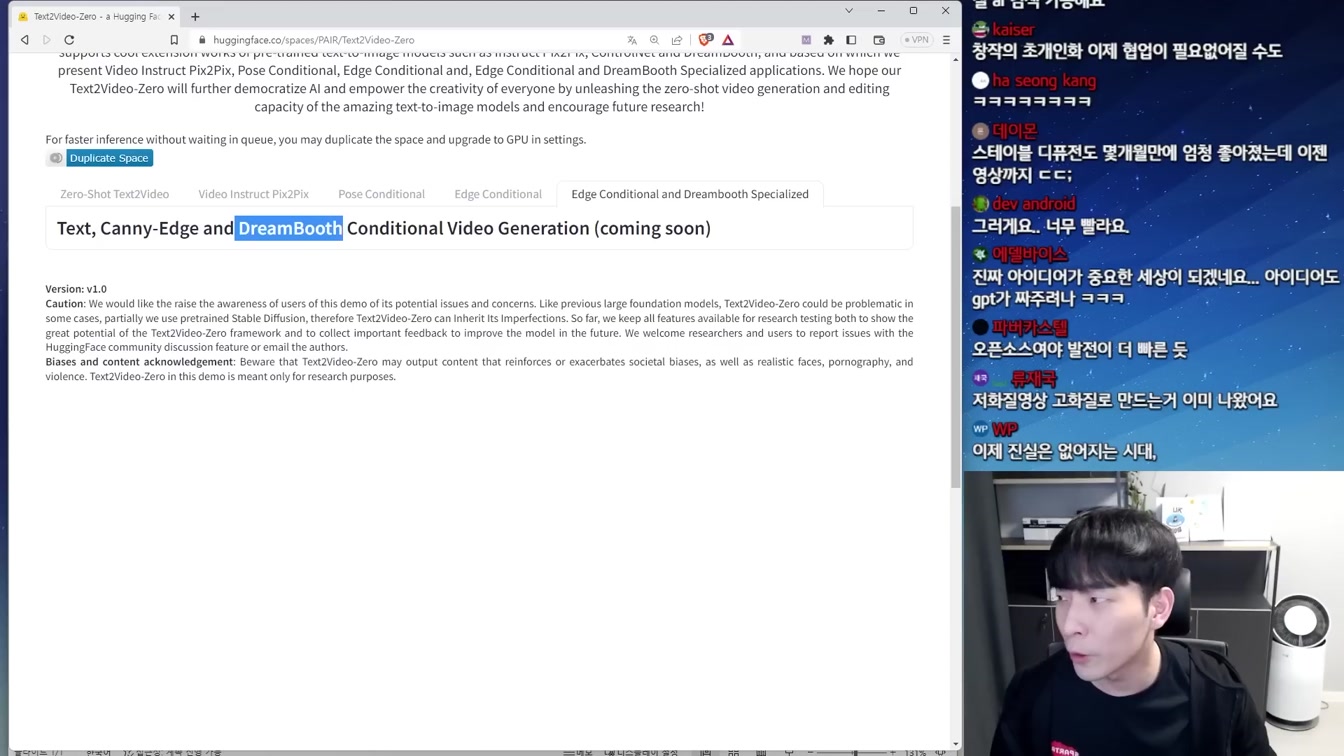Image resolution: width=1344 pixels, height=756 pixels.
Task: Click chat username 'kaiser'
Action: coord(1013,30)
